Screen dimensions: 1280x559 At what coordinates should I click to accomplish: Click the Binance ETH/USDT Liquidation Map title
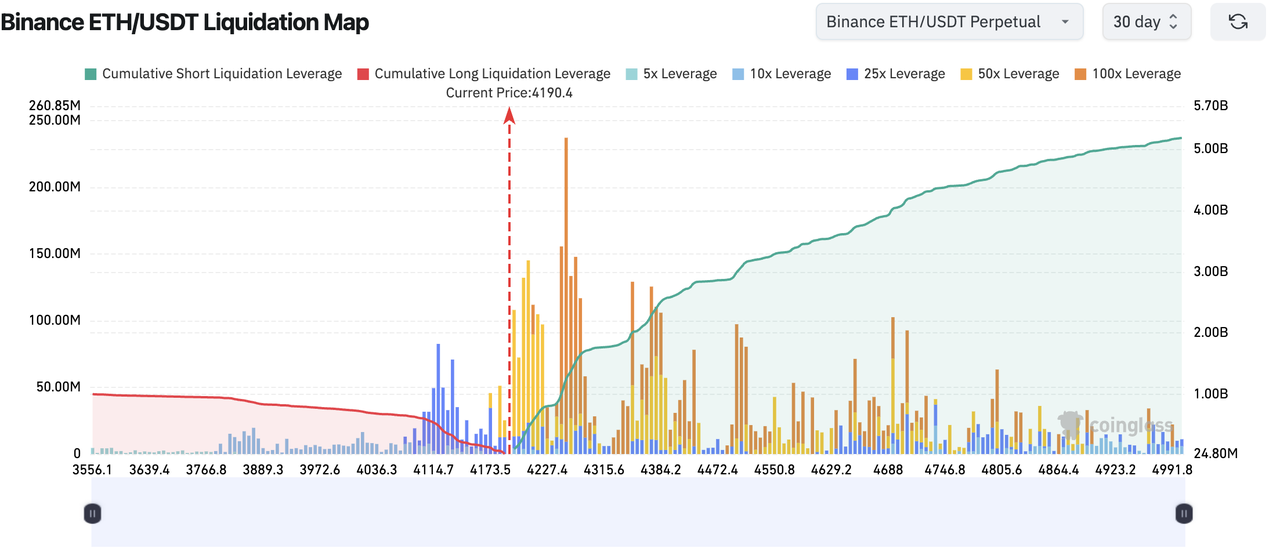point(185,22)
